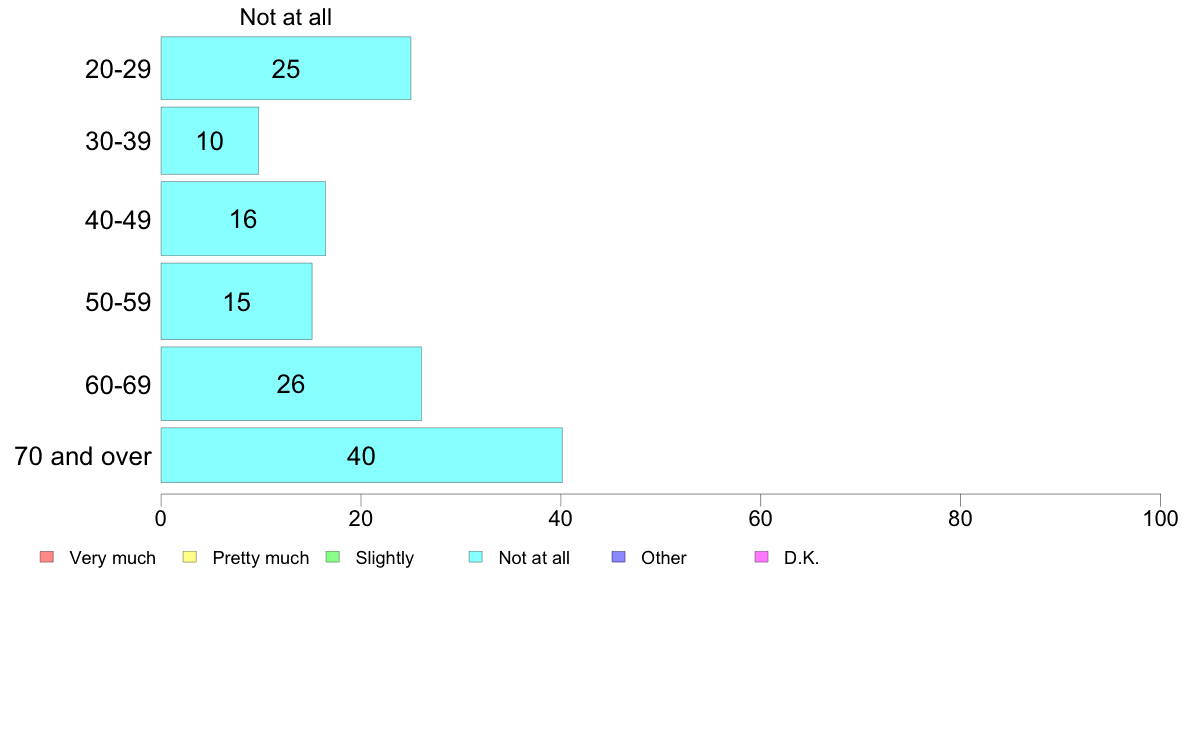Click the red Very much legend swatch

coord(47,557)
